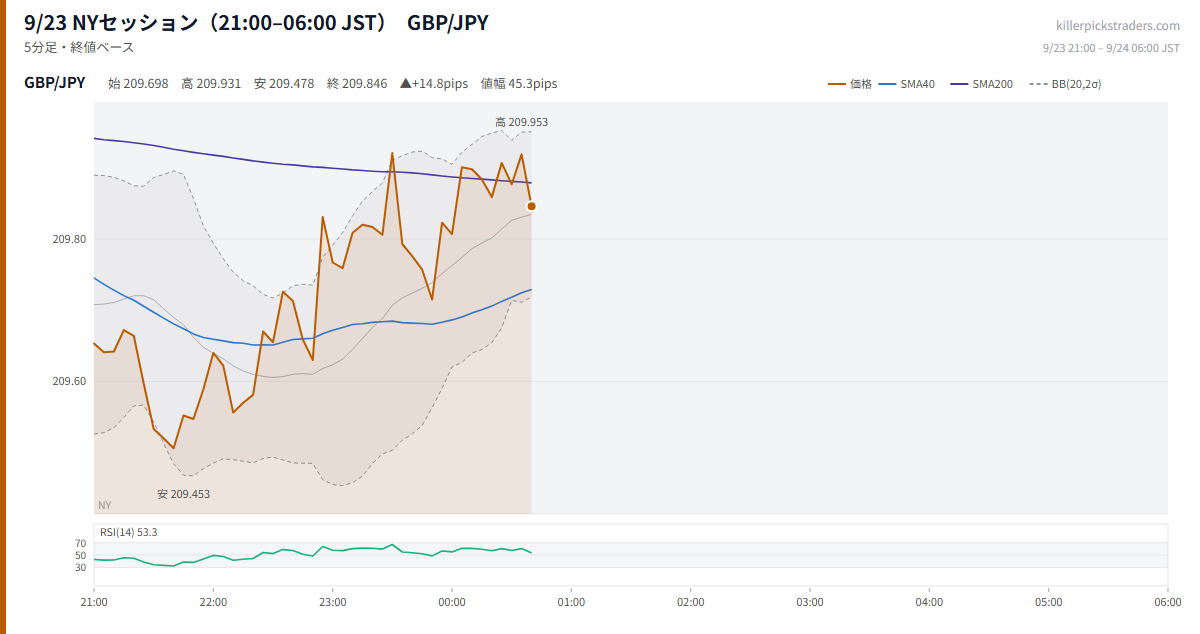Screen dimensions: 1200x634
Task: Click the 安 209.478 header value
Action: pyautogui.click(x=284, y=84)
